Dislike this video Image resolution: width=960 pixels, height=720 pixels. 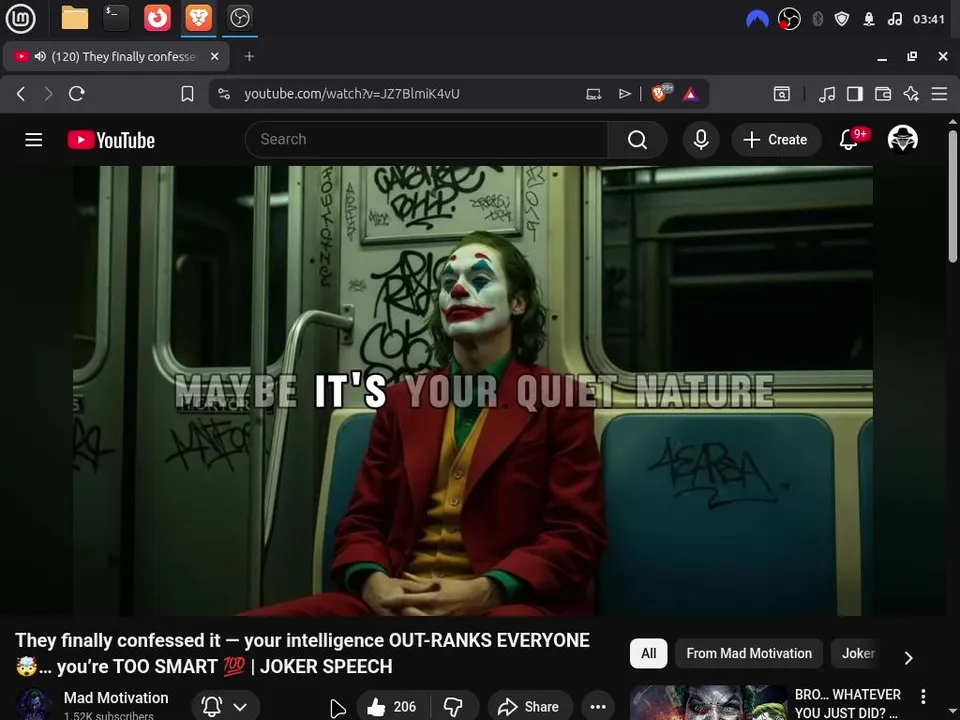454,707
